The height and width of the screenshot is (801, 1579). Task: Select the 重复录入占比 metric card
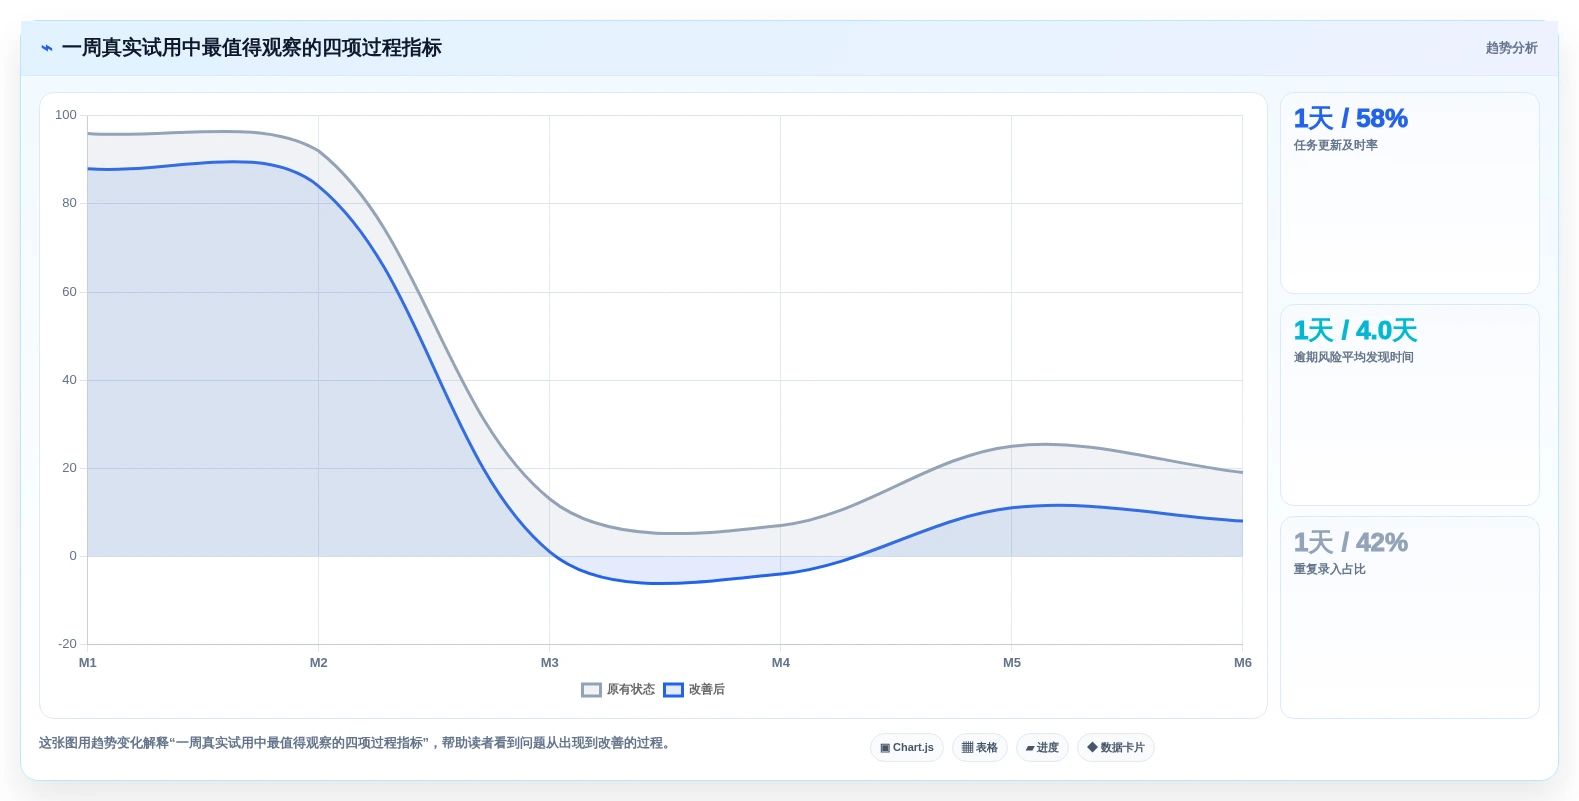click(1409, 617)
